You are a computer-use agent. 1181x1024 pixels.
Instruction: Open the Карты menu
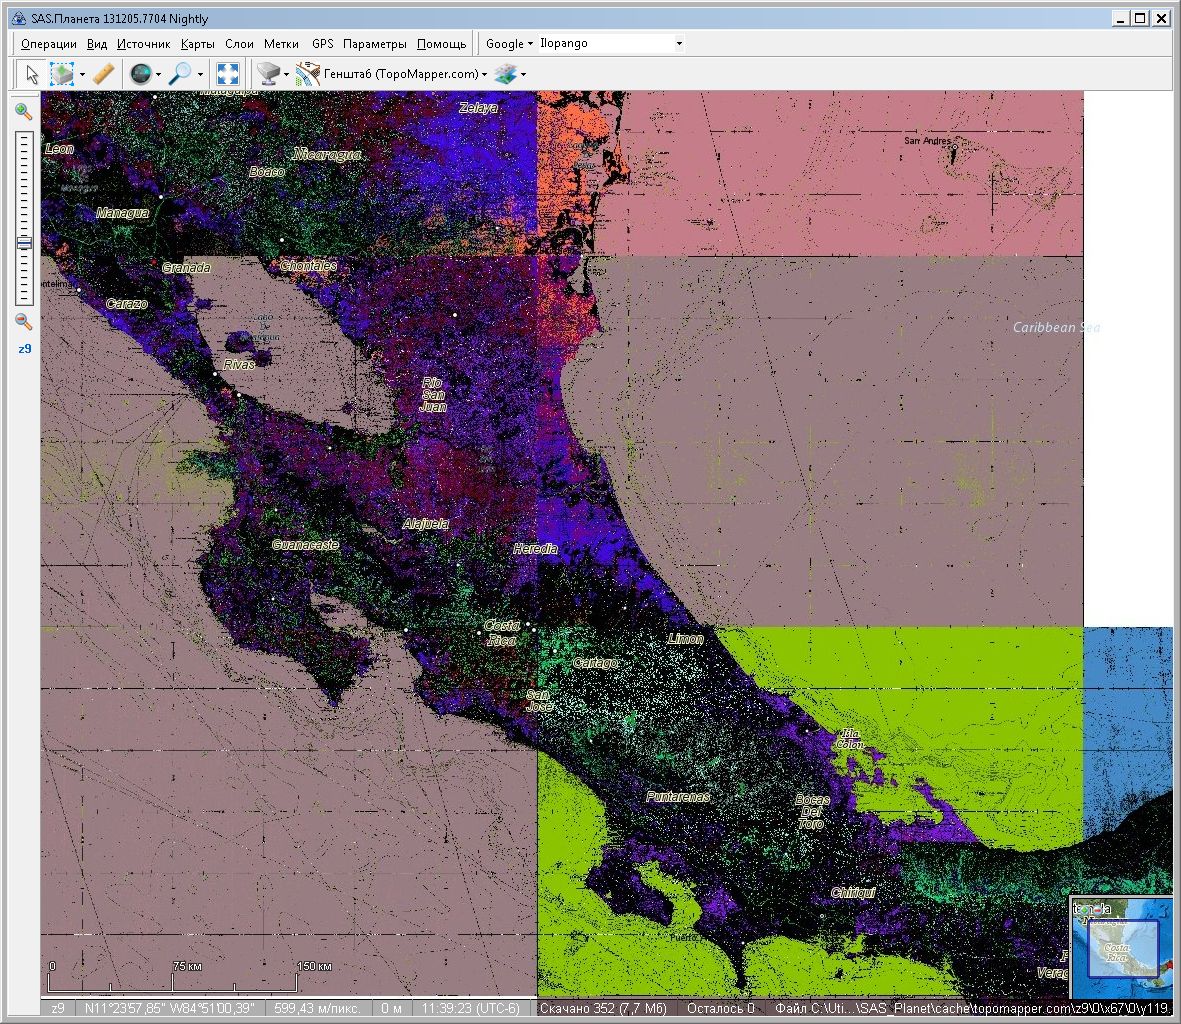click(x=198, y=44)
